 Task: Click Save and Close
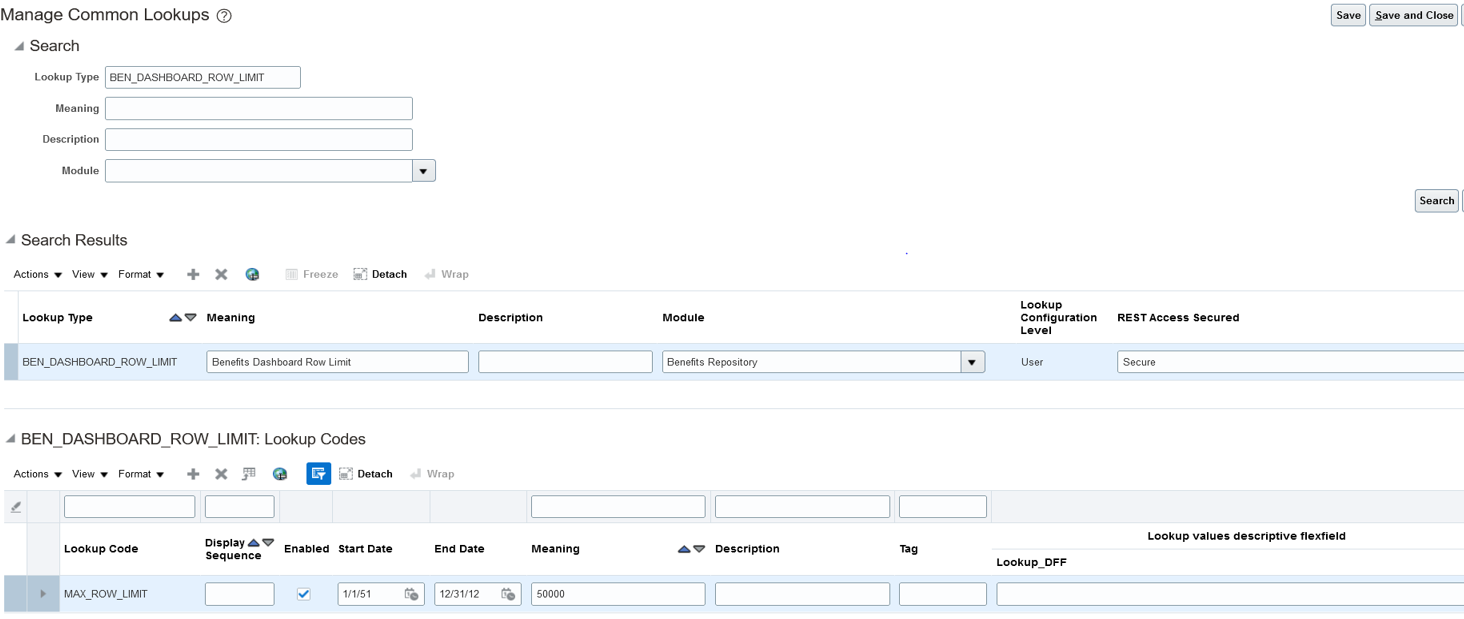point(1413,15)
